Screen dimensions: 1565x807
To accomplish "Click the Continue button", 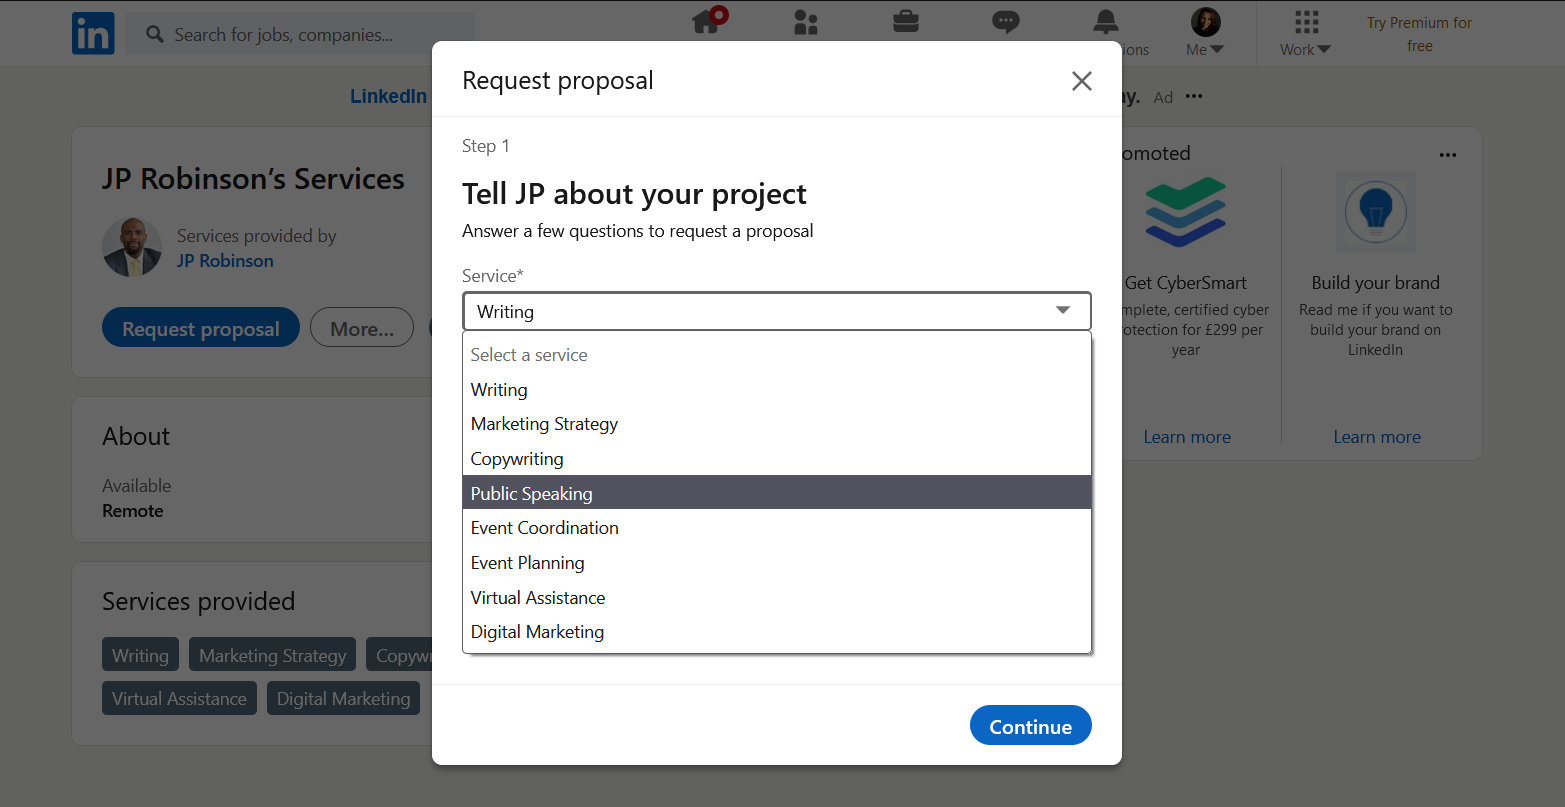I will [1030, 725].
